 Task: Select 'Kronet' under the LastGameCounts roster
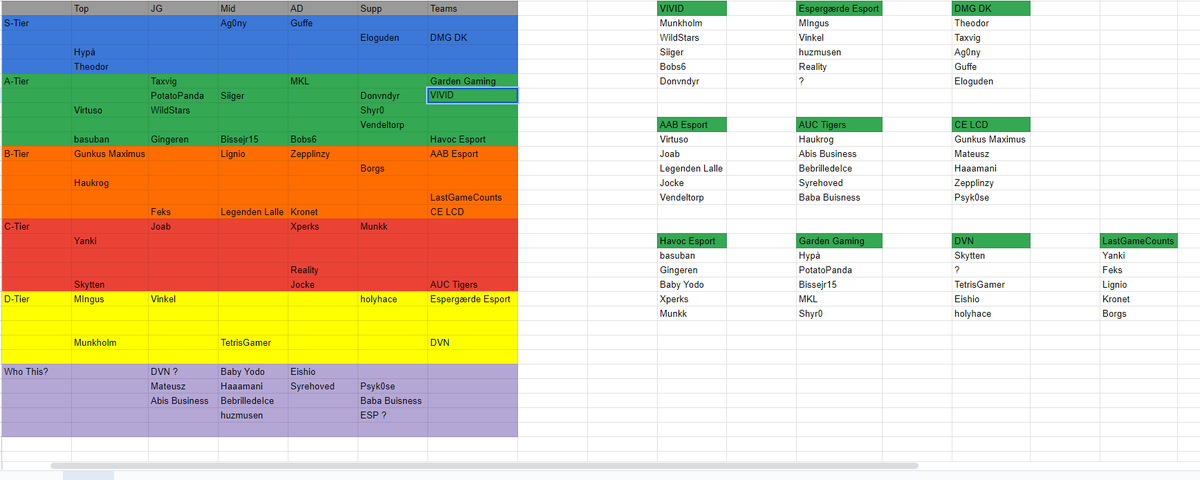tap(1138, 299)
